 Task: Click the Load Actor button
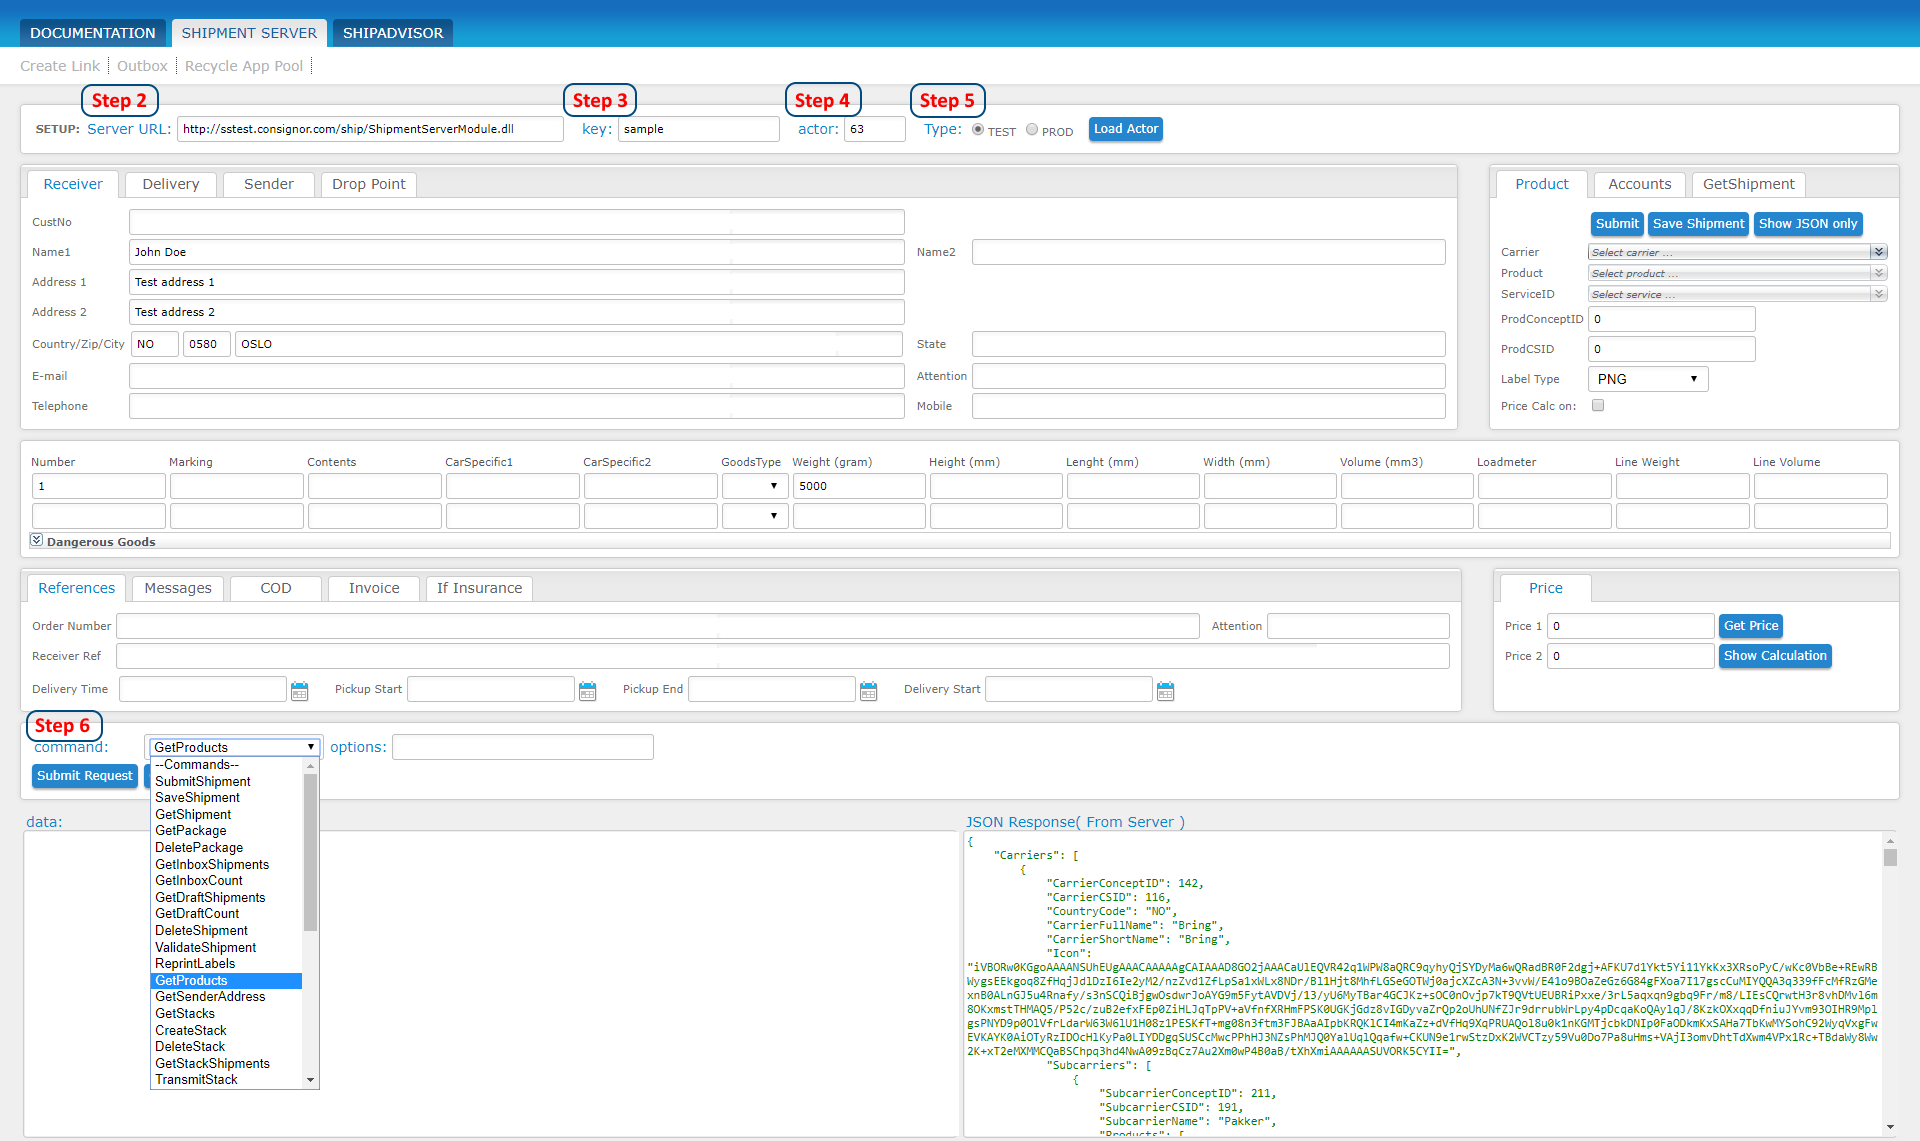1126,129
